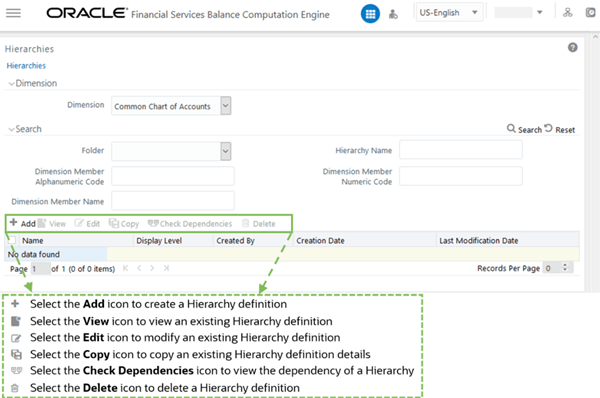
Task: Click the cut-off icon at far right of header
Action: [x=591, y=13]
